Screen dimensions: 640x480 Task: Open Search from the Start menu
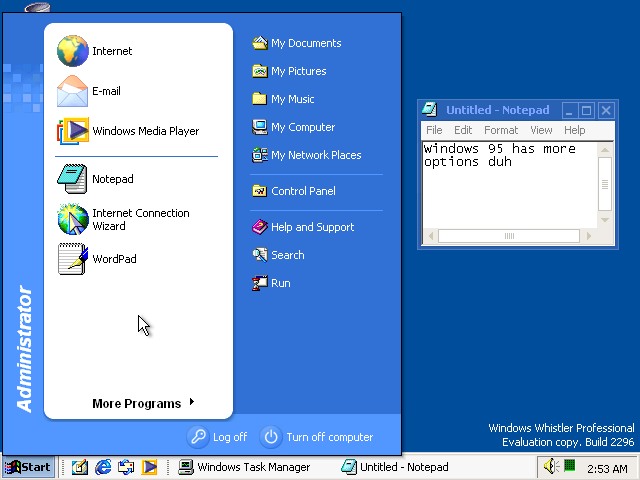(278, 255)
